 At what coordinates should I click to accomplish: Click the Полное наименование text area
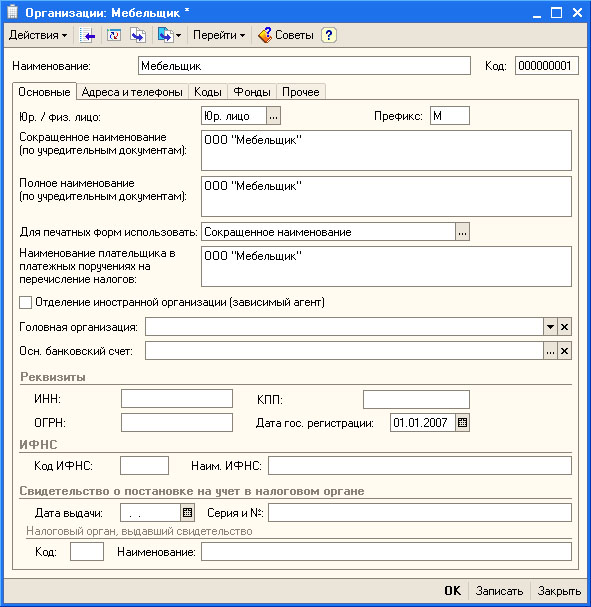[x=386, y=197]
